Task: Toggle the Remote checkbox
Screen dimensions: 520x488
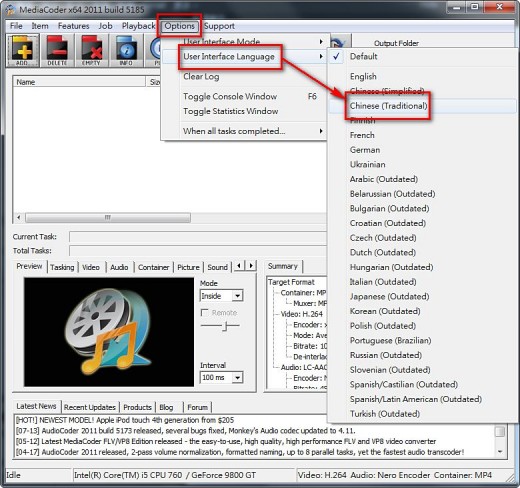Action: click(205, 313)
